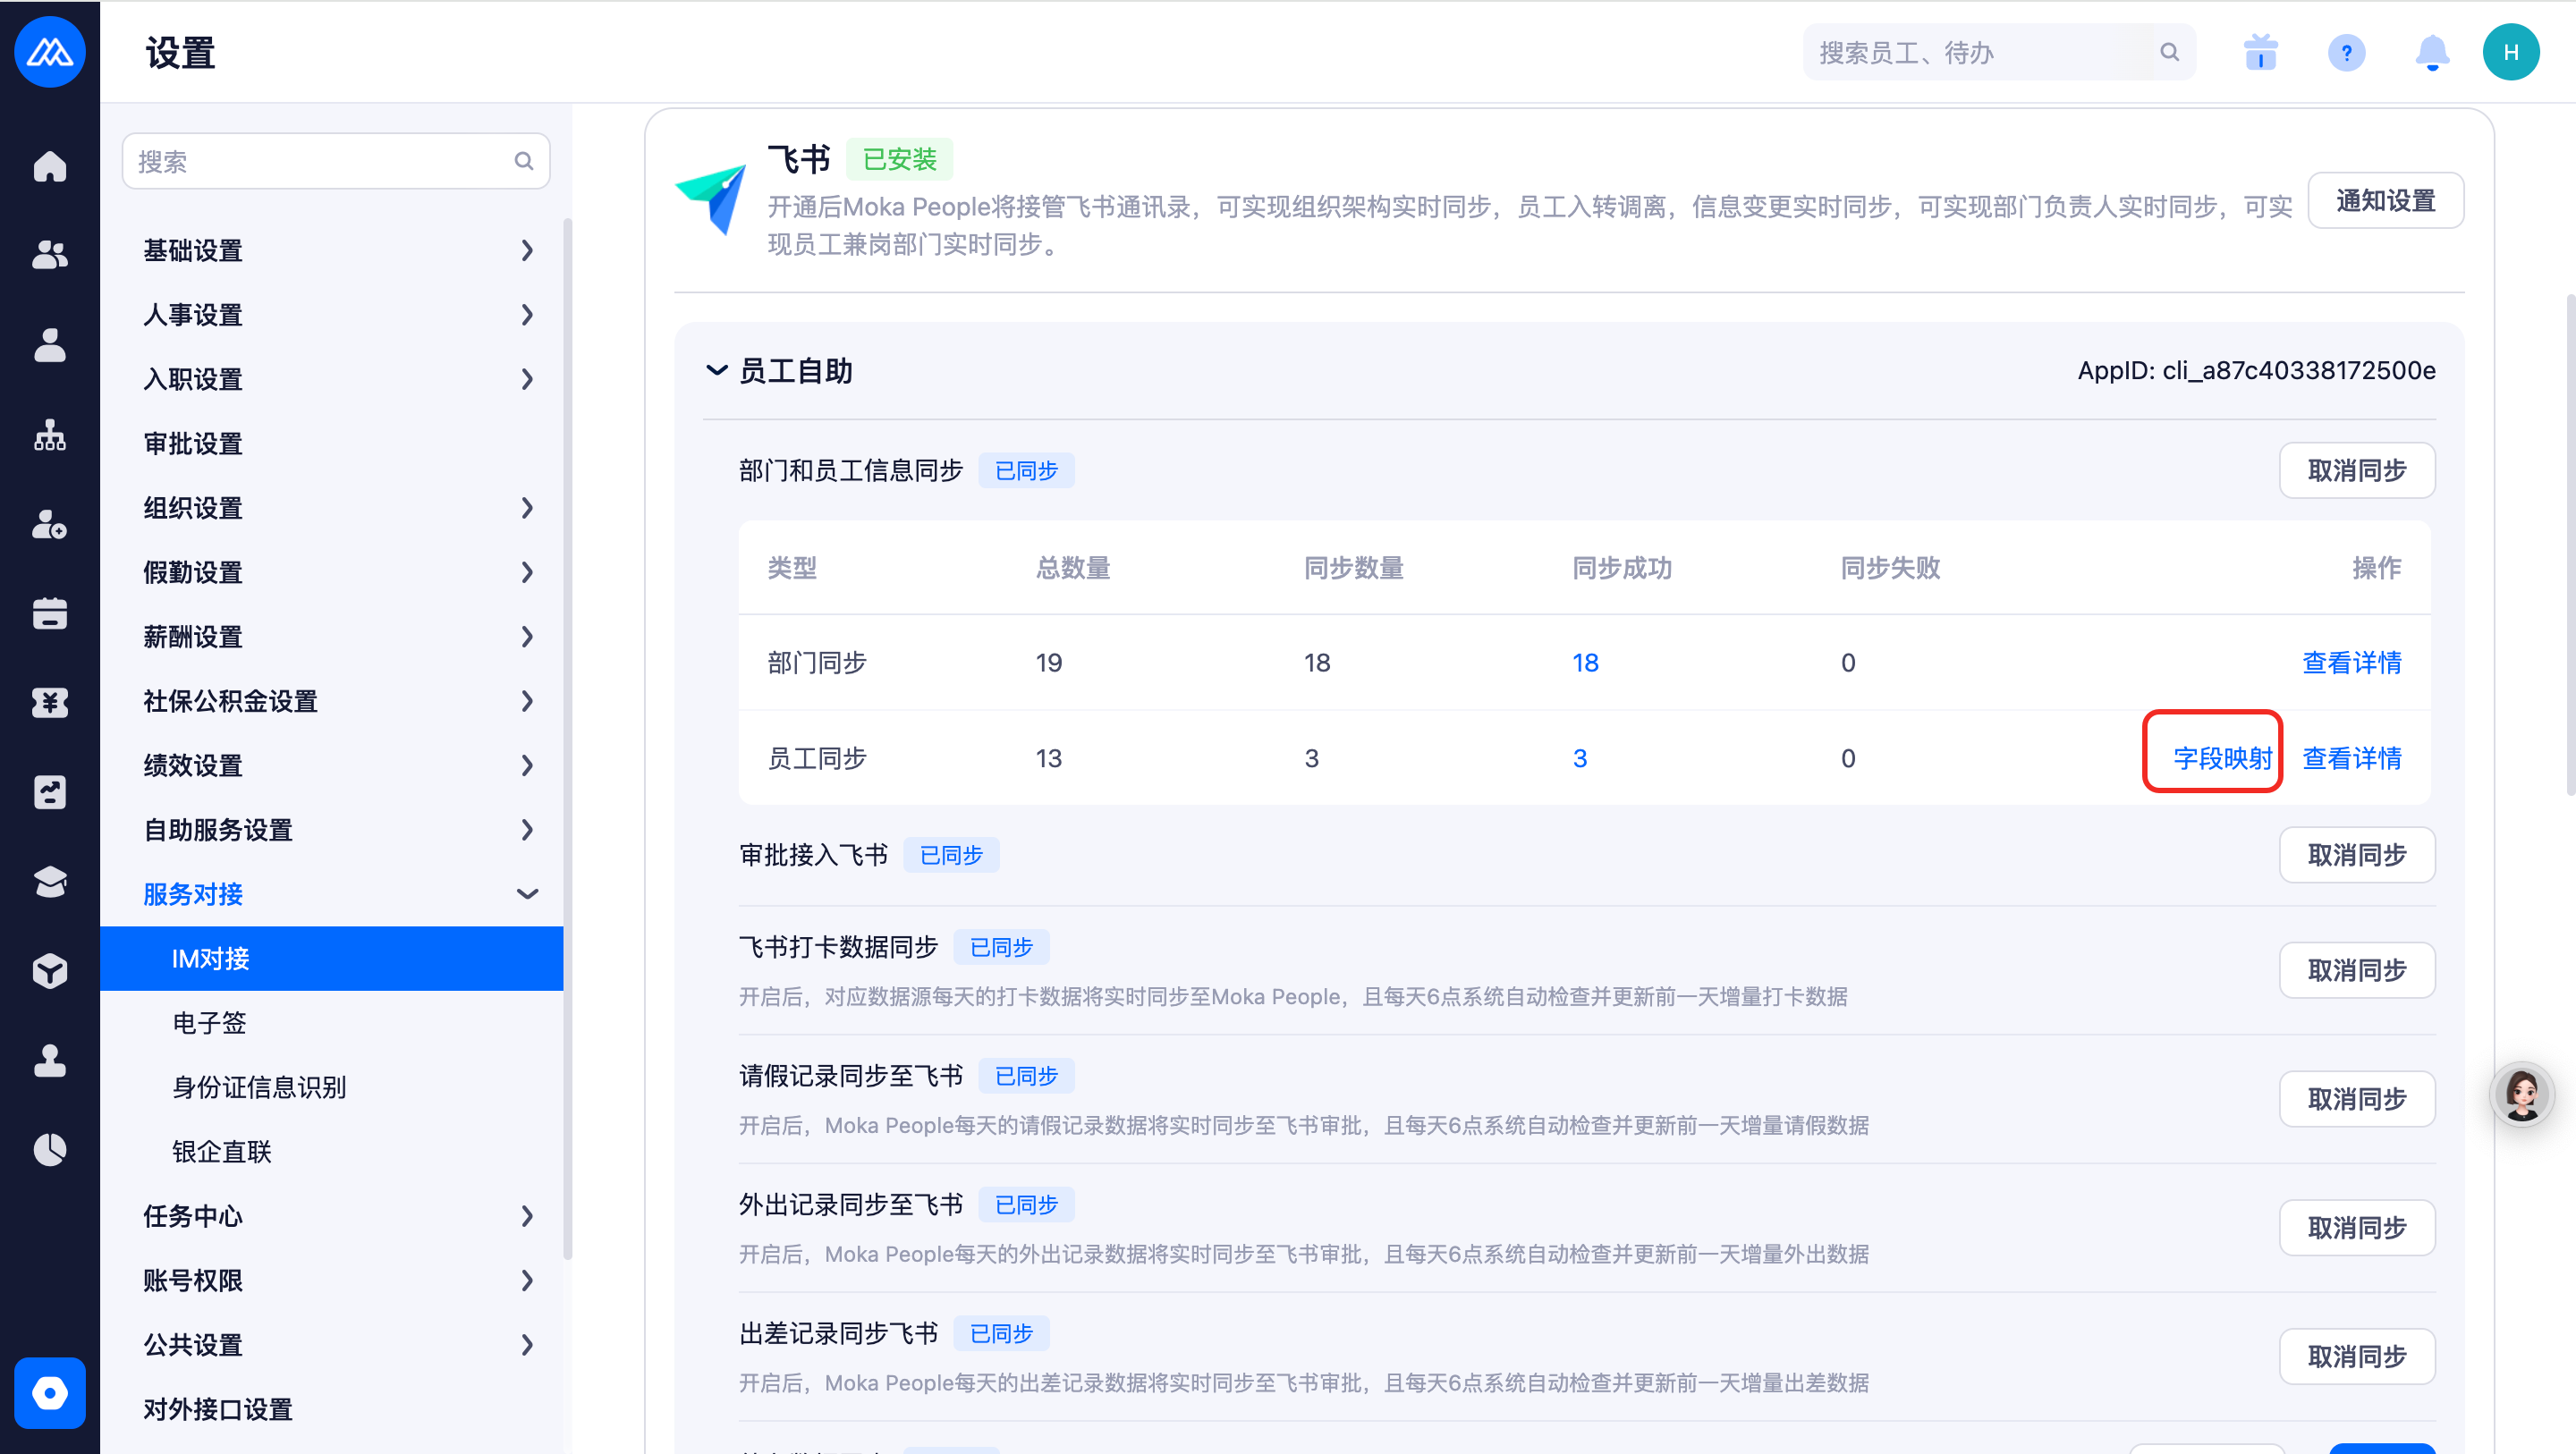Image resolution: width=2576 pixels, height=1454 pixels.
Task: Collapse the 员工自助 section chevron
Action: click(x=716, y=371)
